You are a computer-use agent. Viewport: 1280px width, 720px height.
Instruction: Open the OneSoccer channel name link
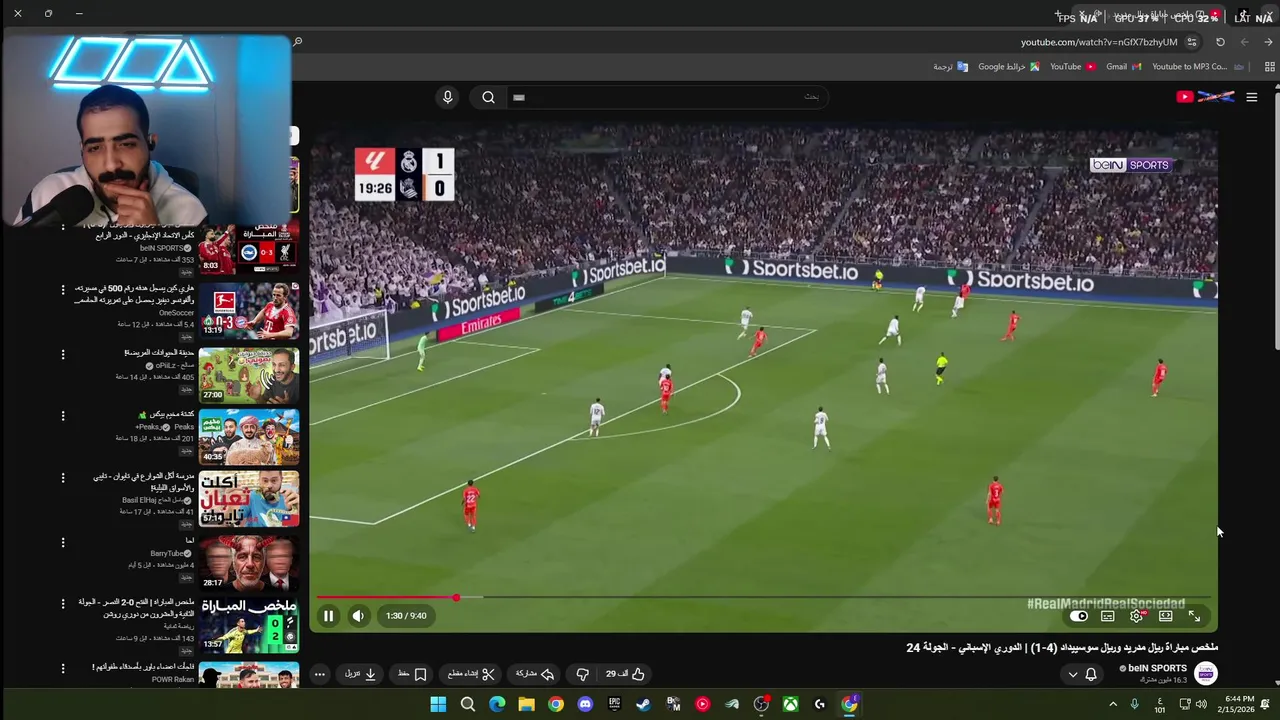tap(176, 313)
